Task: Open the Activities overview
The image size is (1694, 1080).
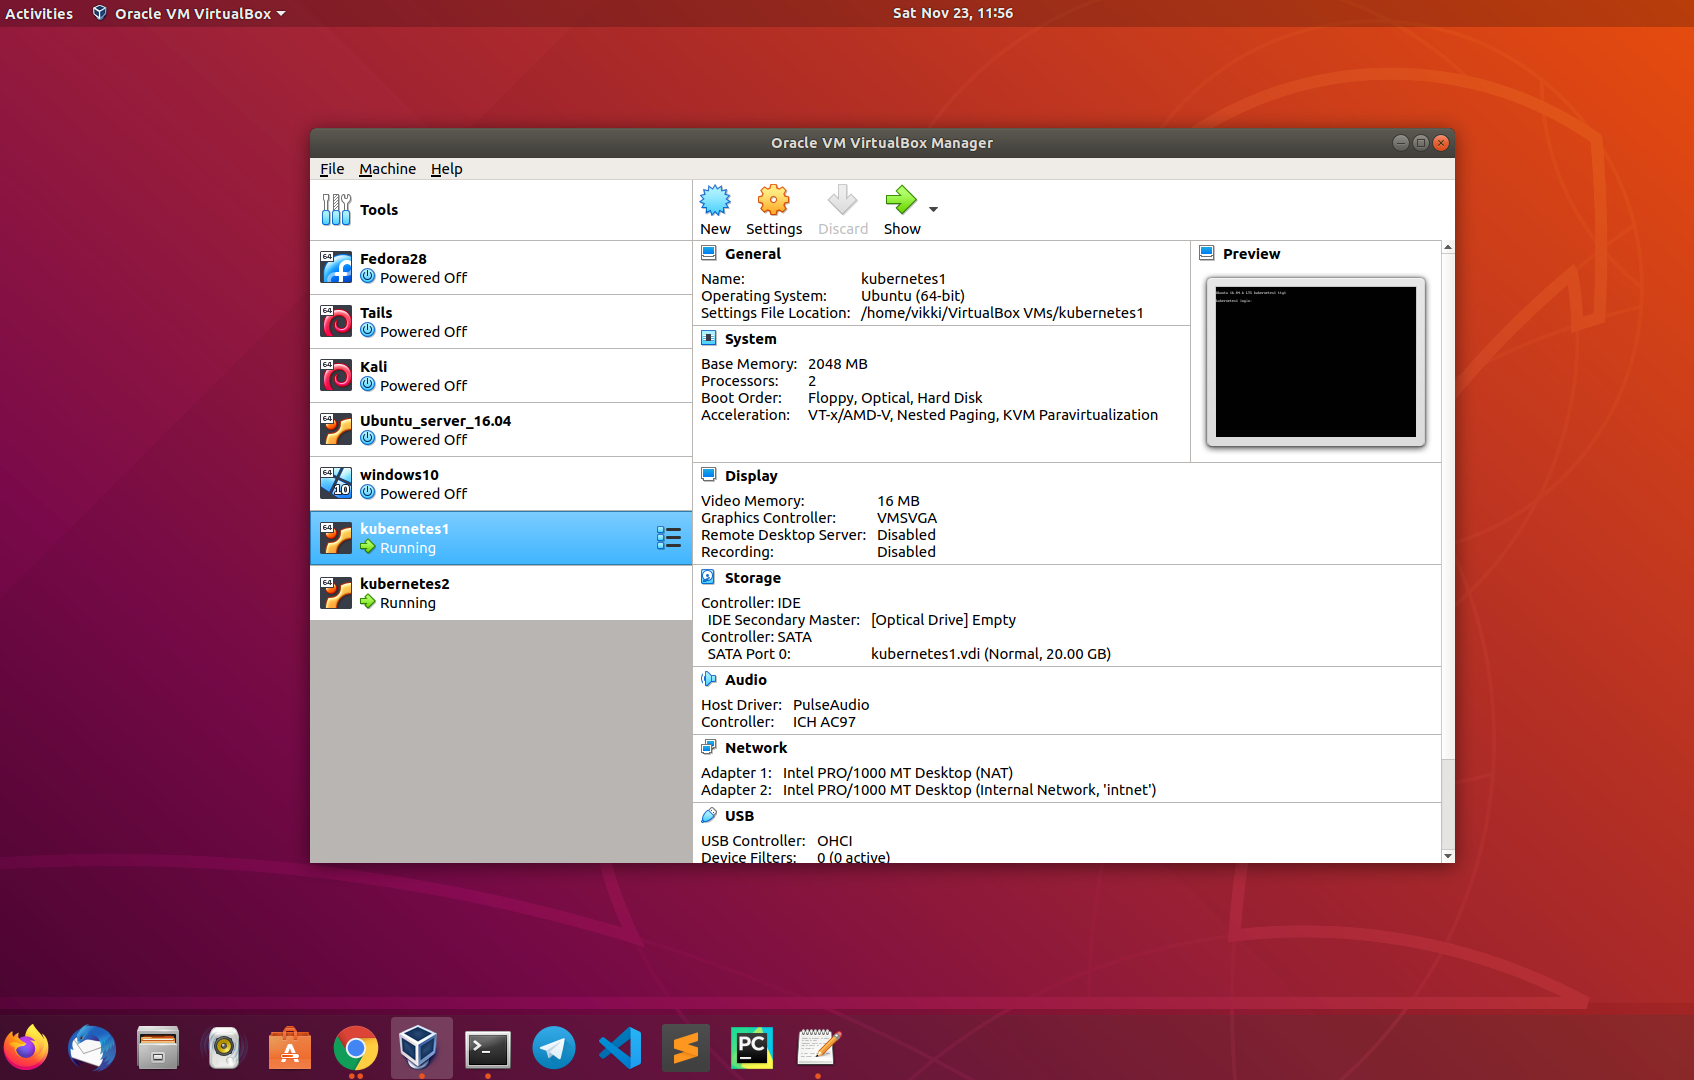Action: click(39, 13)
